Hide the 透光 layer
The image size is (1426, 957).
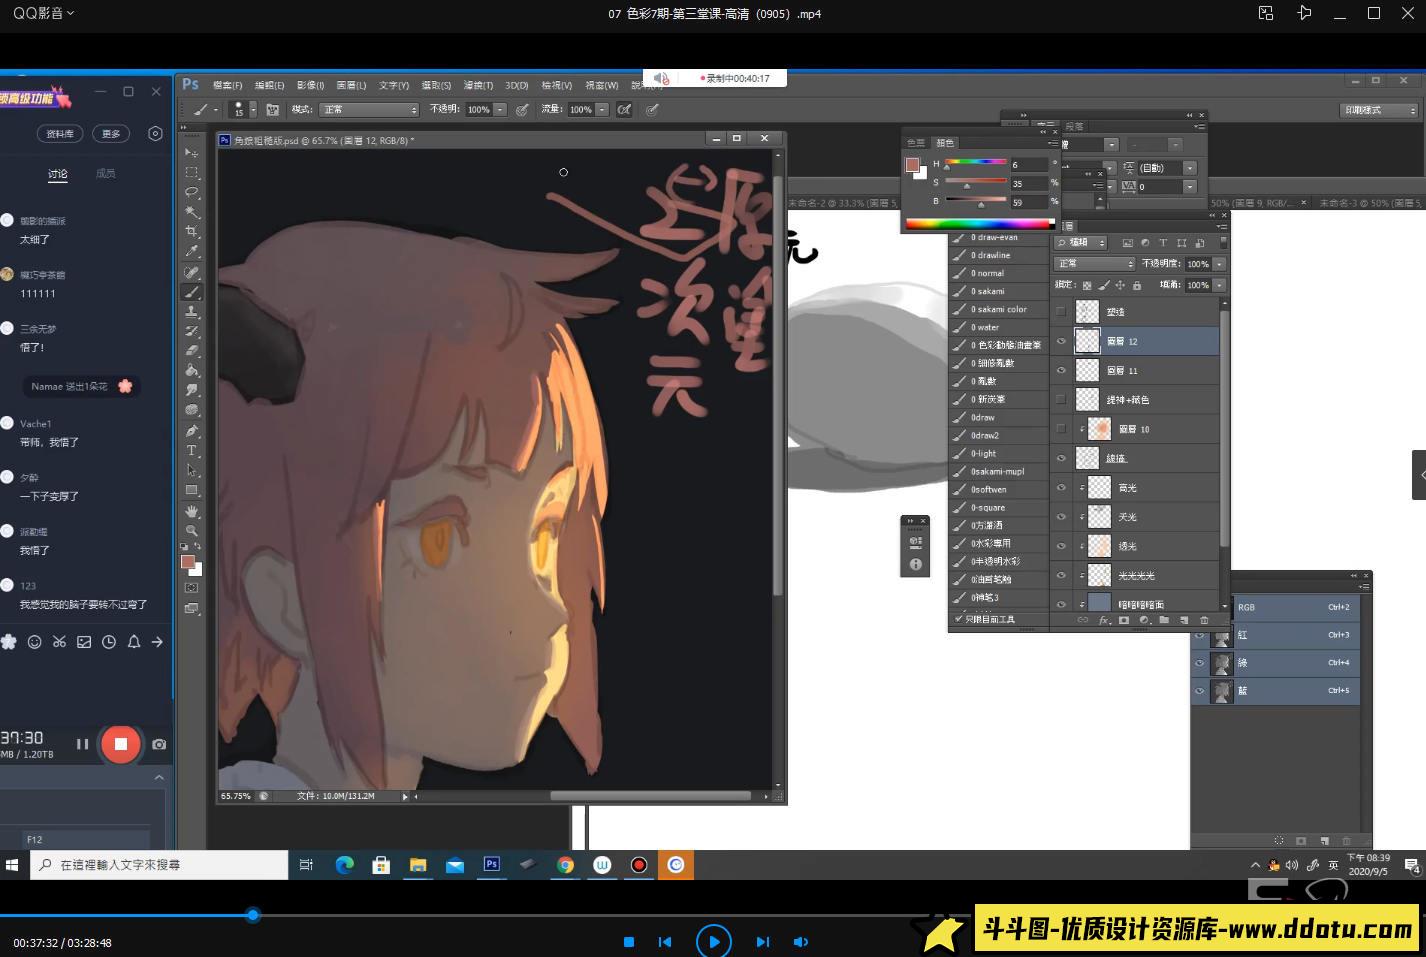tap(1061, 546)
